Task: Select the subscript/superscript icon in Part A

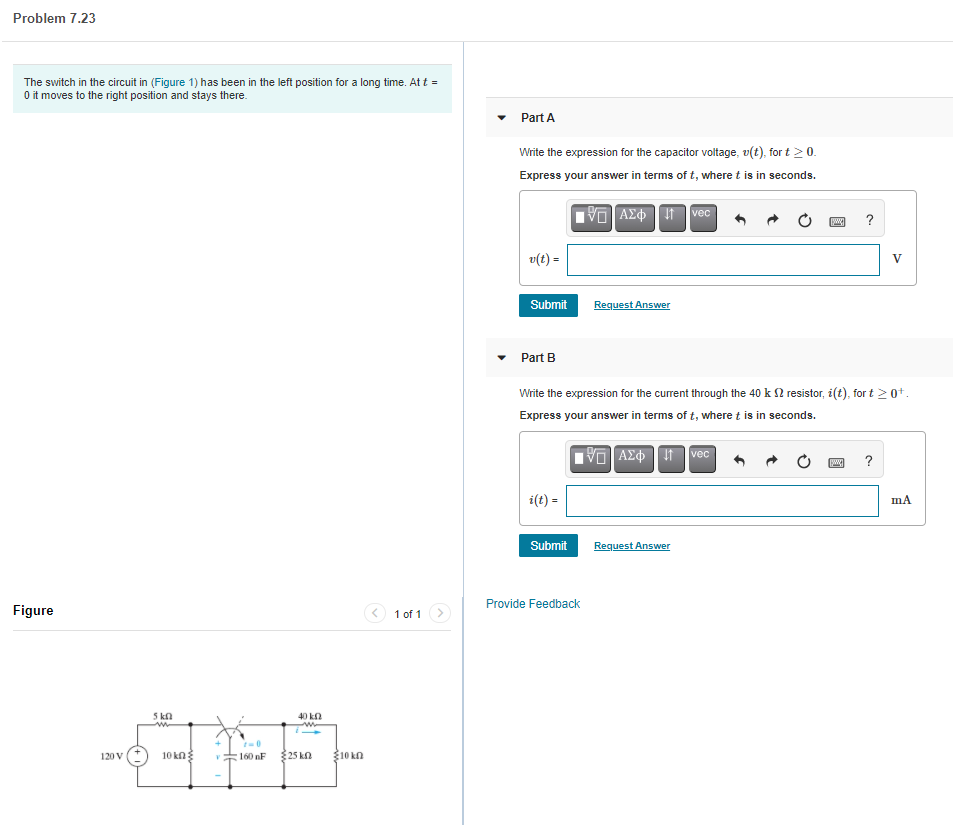Action: [670, 218]
